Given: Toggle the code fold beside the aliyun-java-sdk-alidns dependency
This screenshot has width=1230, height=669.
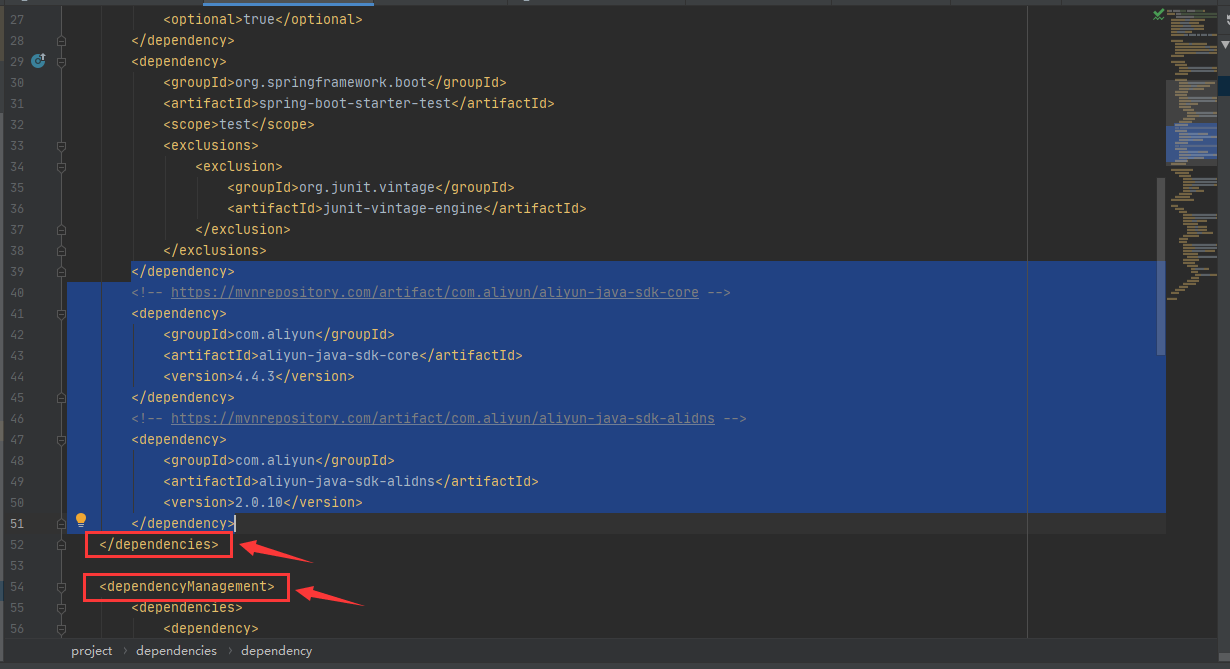Looking at the screenshot, I should tap(61, 439).
